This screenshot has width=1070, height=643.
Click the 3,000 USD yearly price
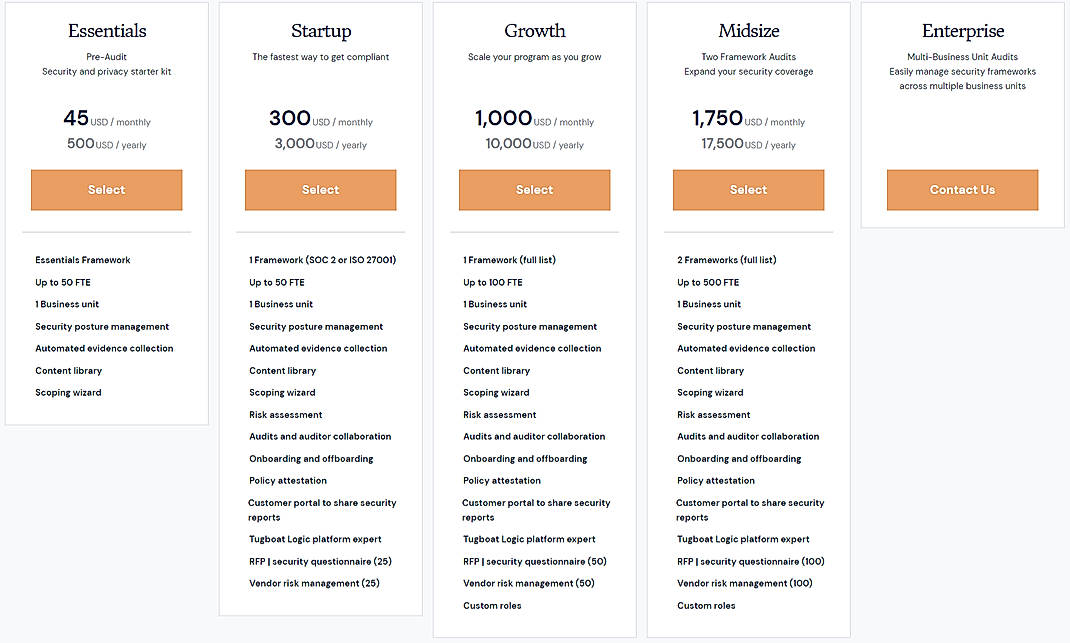point(320,144)
